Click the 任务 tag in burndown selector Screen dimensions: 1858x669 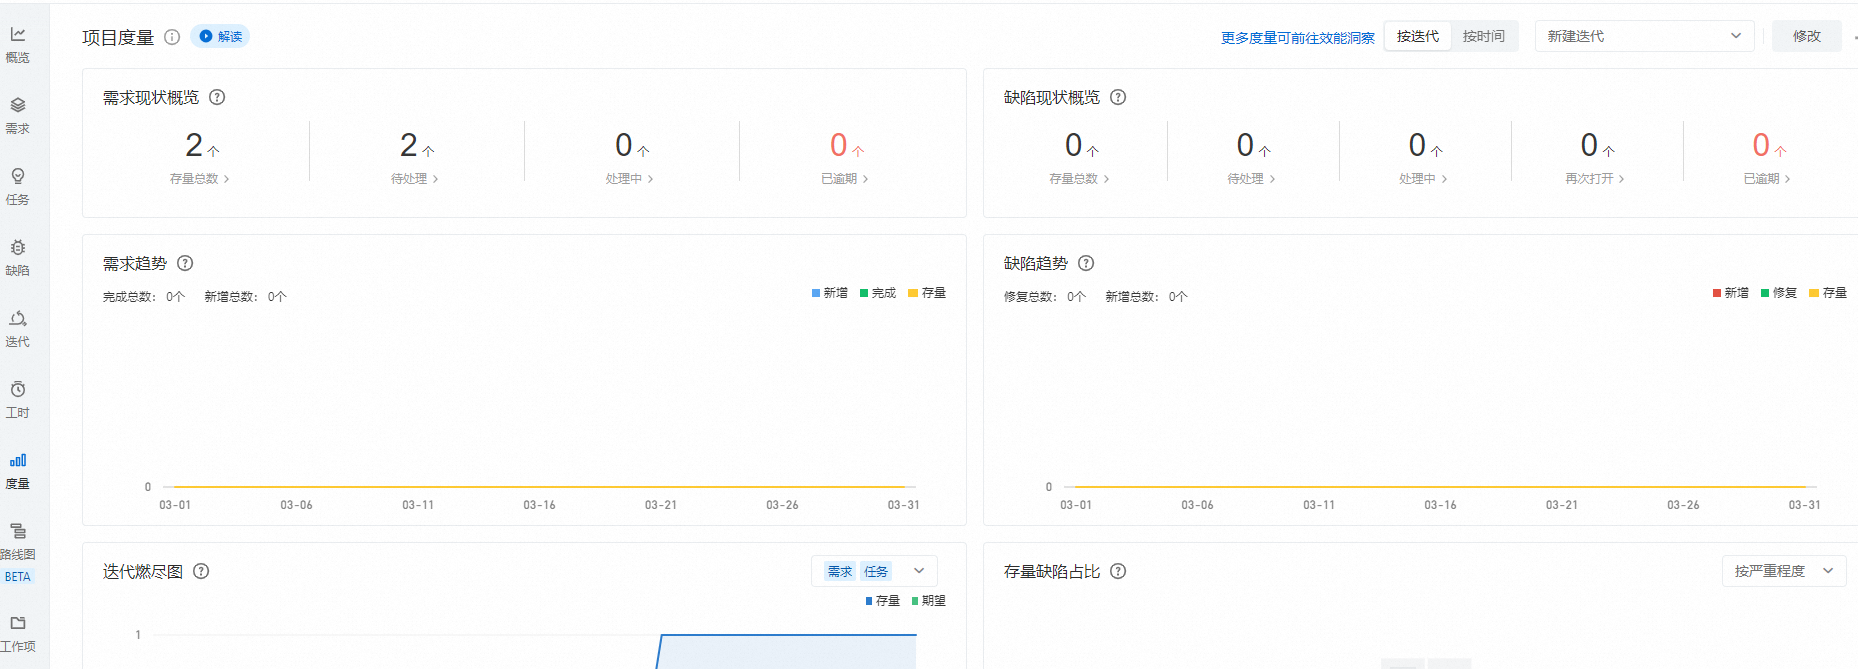[x=876, y=571]
